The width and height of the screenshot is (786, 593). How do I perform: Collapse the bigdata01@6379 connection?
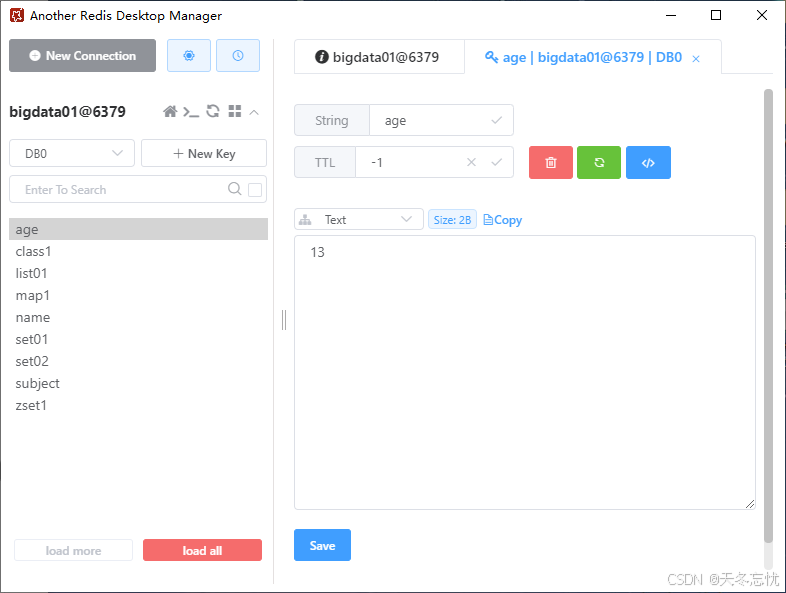[x=254, y=112]
